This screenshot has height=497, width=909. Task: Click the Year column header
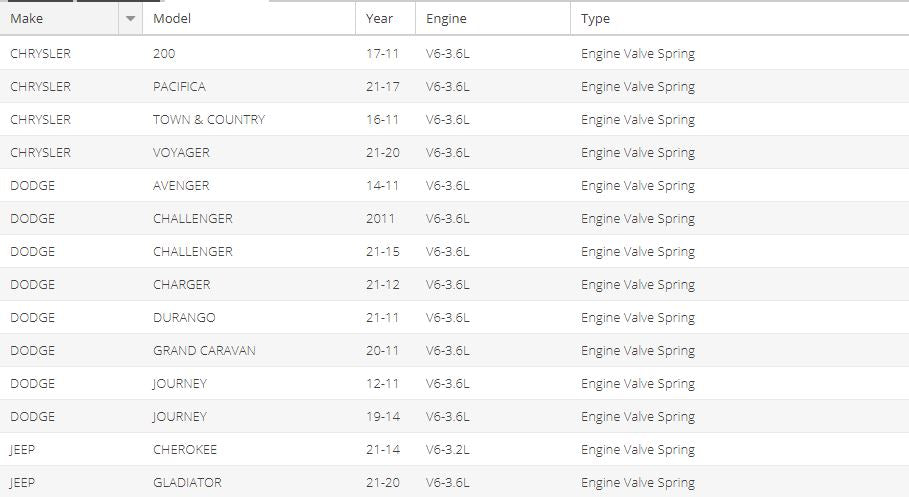(386, 19)
